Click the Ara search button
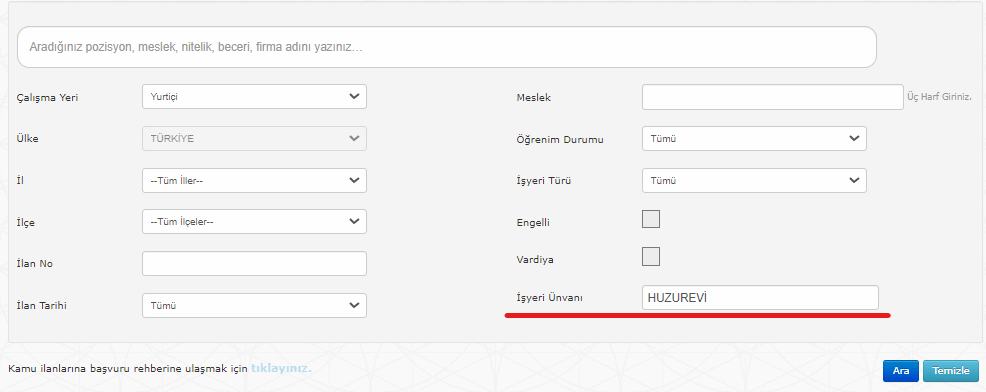 [x=900, y=371]
